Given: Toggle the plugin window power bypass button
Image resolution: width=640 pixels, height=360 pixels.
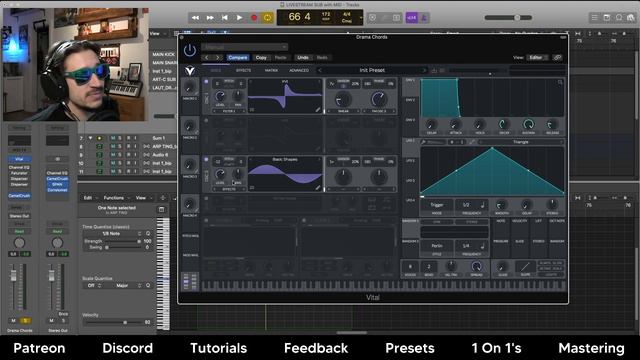Looking at the screenshot, I should (190, 50).
